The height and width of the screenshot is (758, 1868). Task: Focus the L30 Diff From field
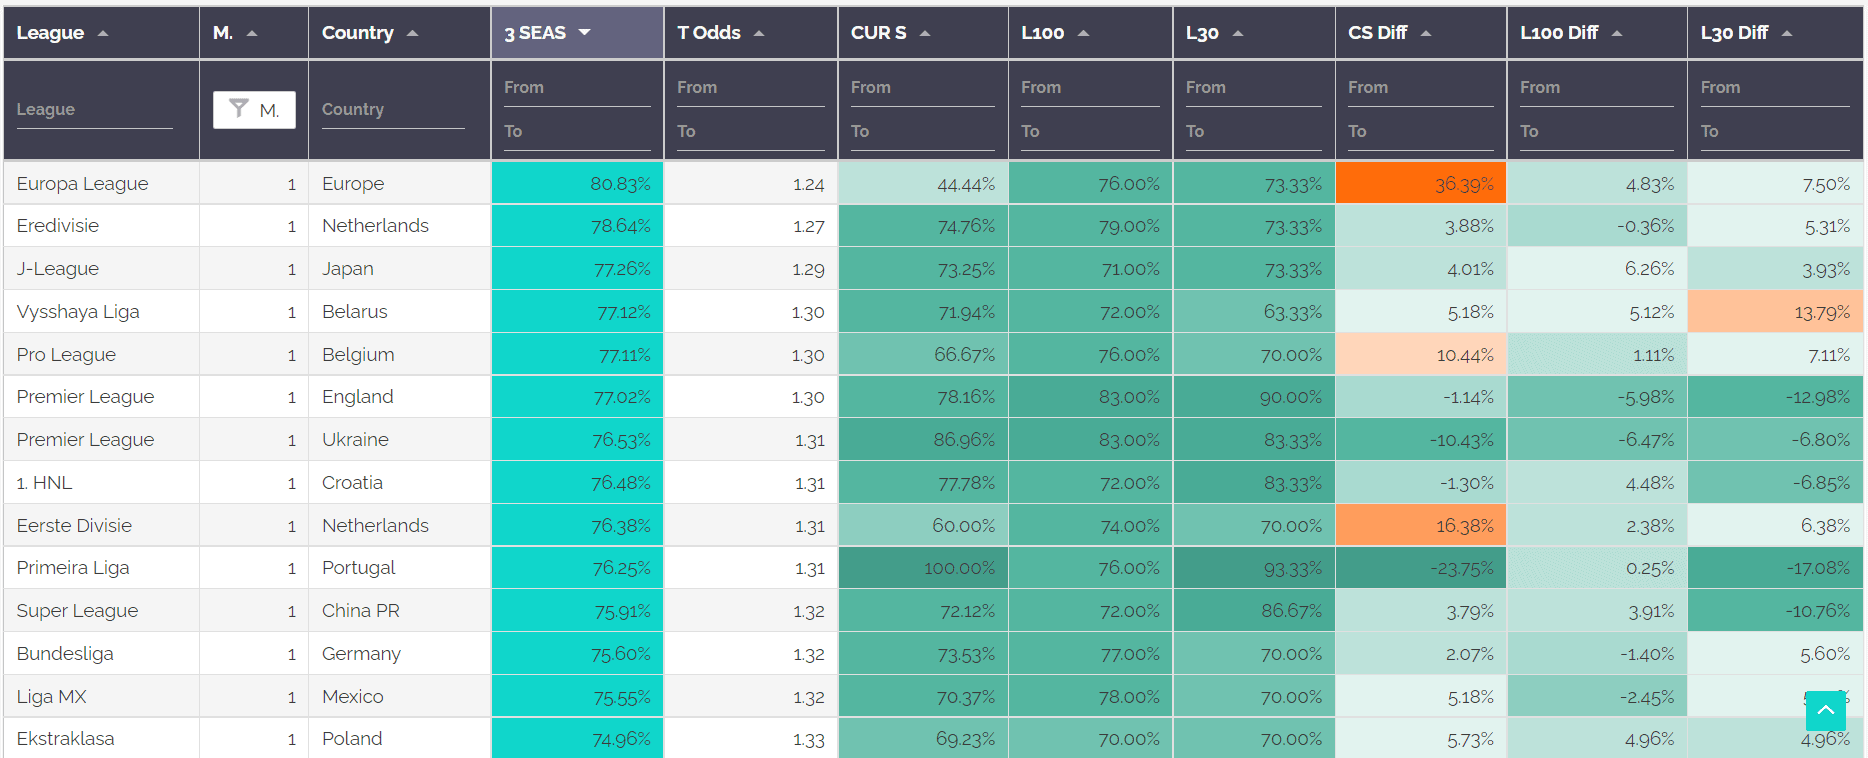point(1775,88)
